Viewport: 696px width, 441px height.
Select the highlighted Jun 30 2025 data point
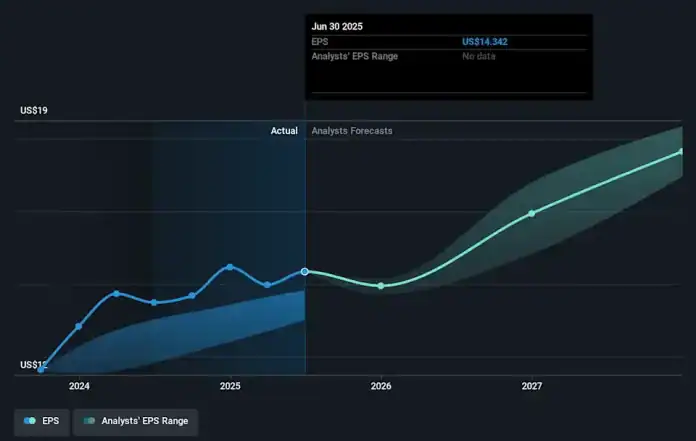[305, 271]
